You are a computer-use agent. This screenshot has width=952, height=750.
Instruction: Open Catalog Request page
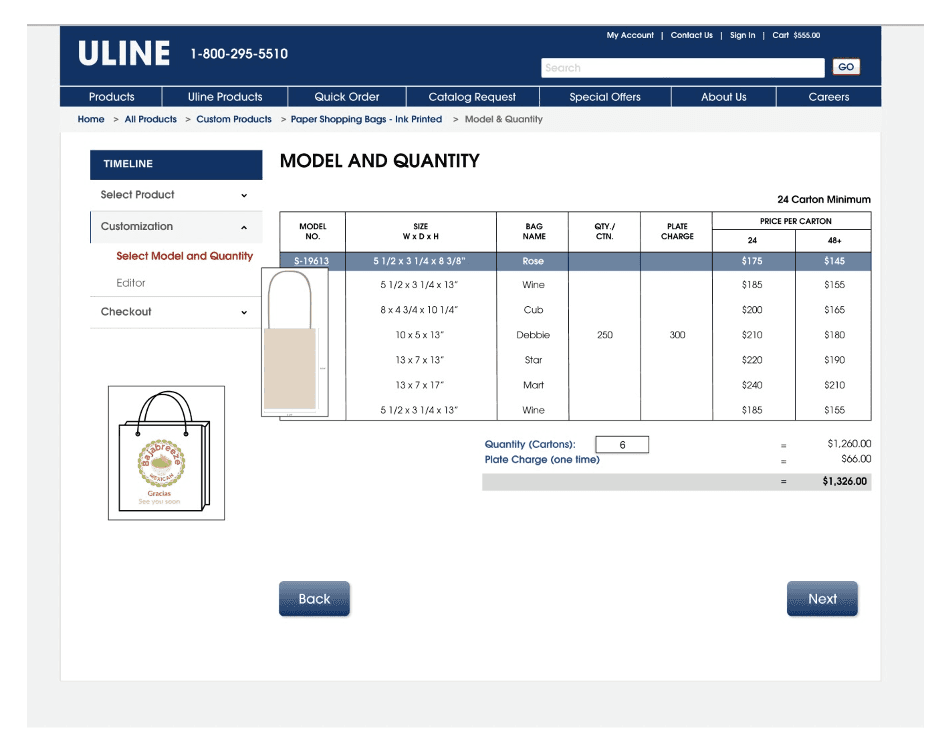coord(472,97)
